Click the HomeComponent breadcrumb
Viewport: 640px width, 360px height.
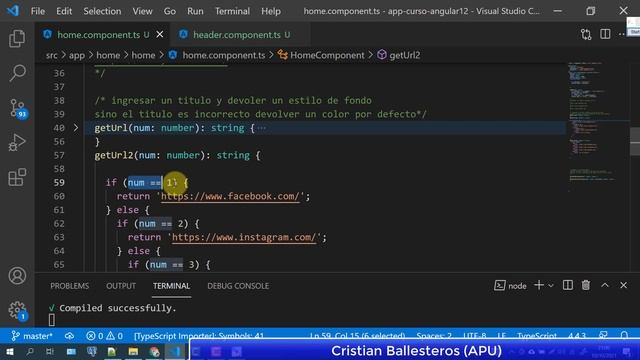coord(327,55)
